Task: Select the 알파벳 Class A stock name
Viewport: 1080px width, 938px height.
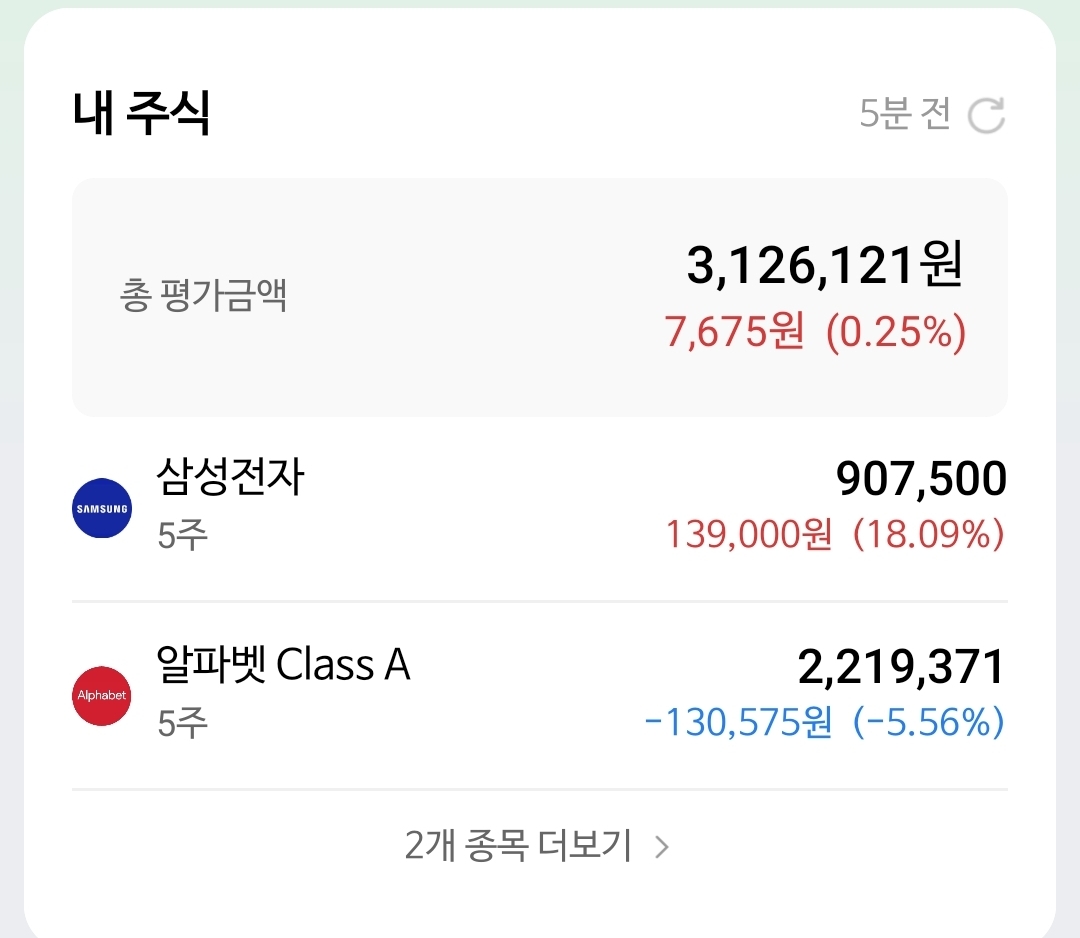Action: [283, 664]
